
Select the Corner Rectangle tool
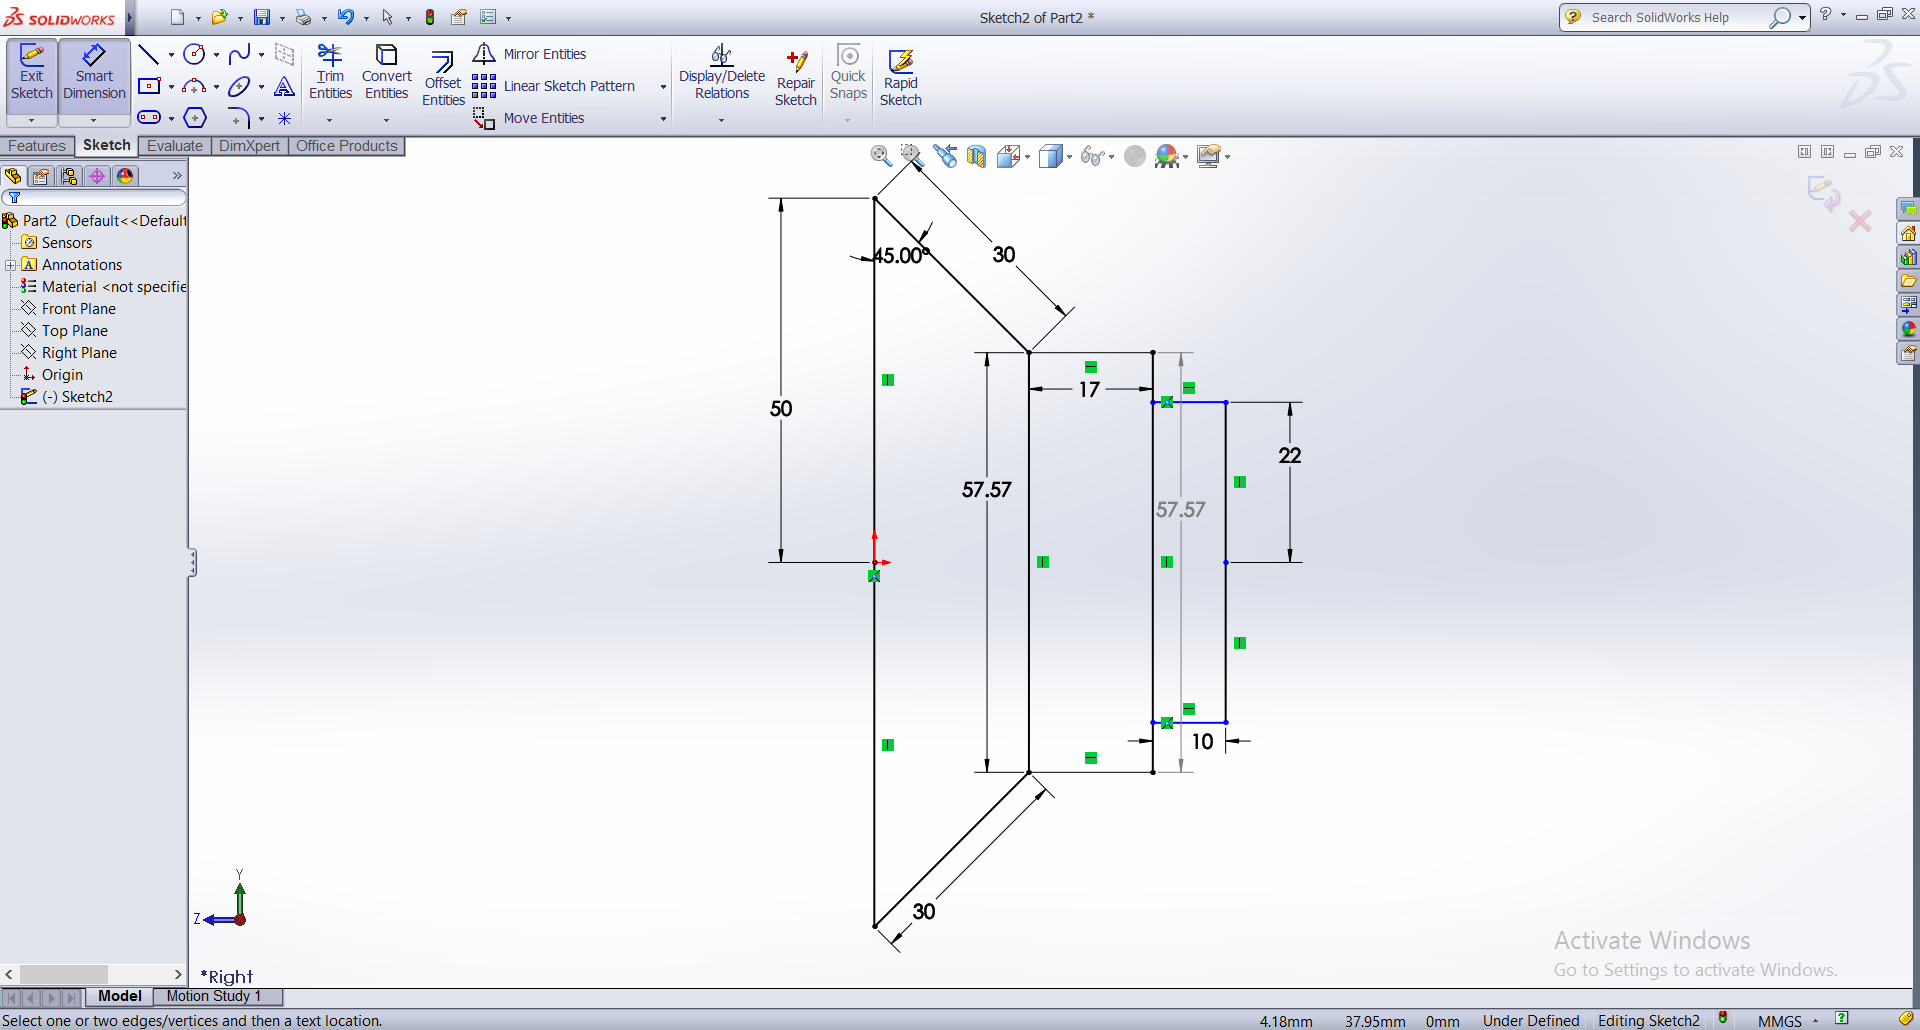coord(149,87)
